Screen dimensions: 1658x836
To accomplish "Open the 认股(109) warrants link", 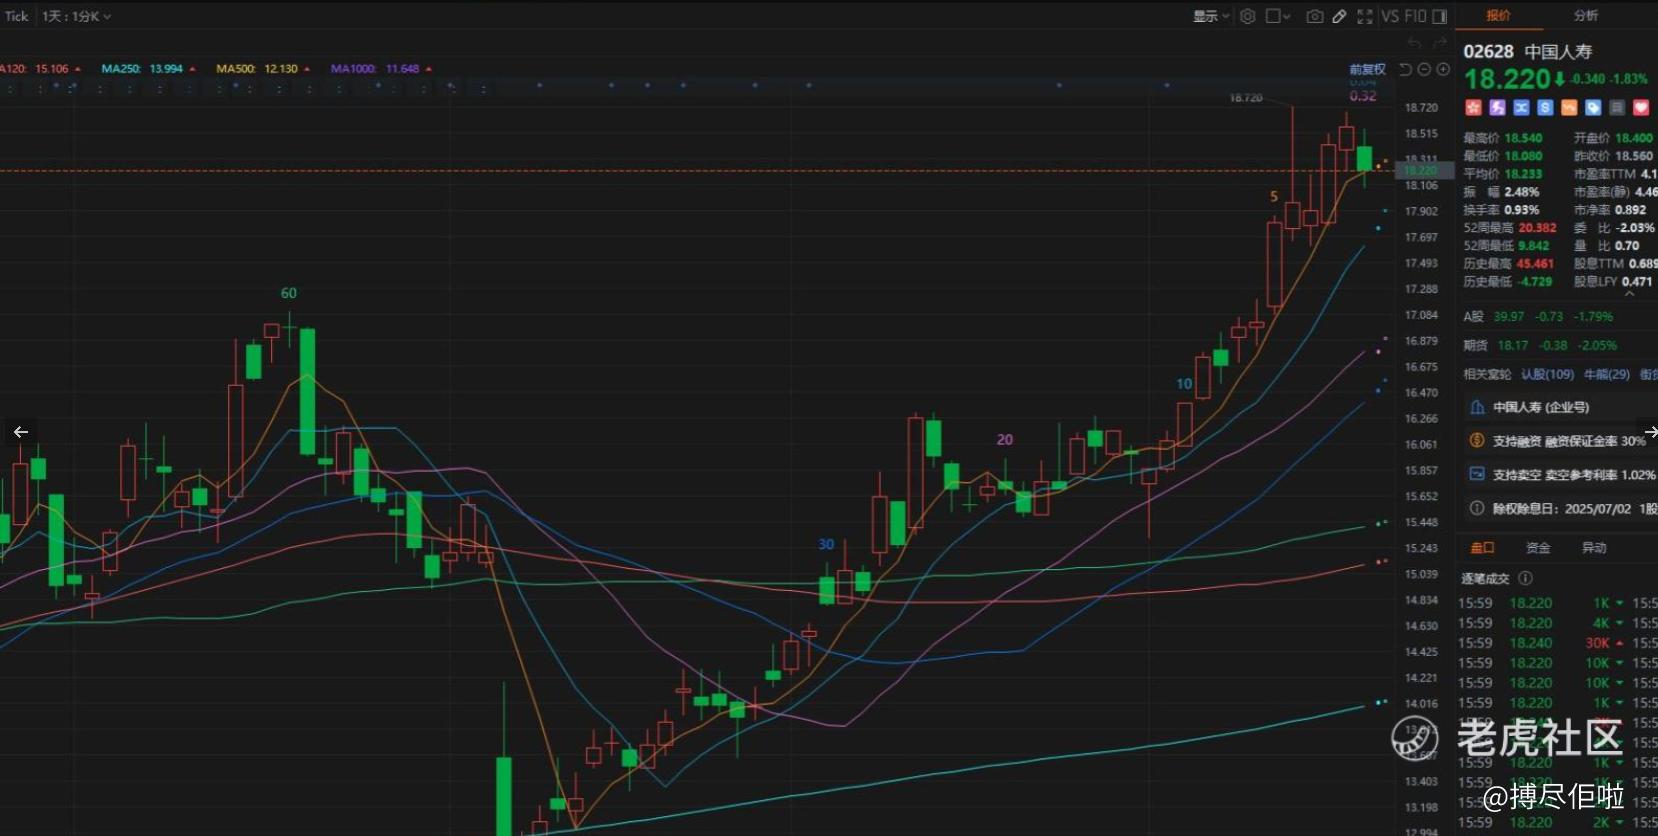I will click(1547, 374).
